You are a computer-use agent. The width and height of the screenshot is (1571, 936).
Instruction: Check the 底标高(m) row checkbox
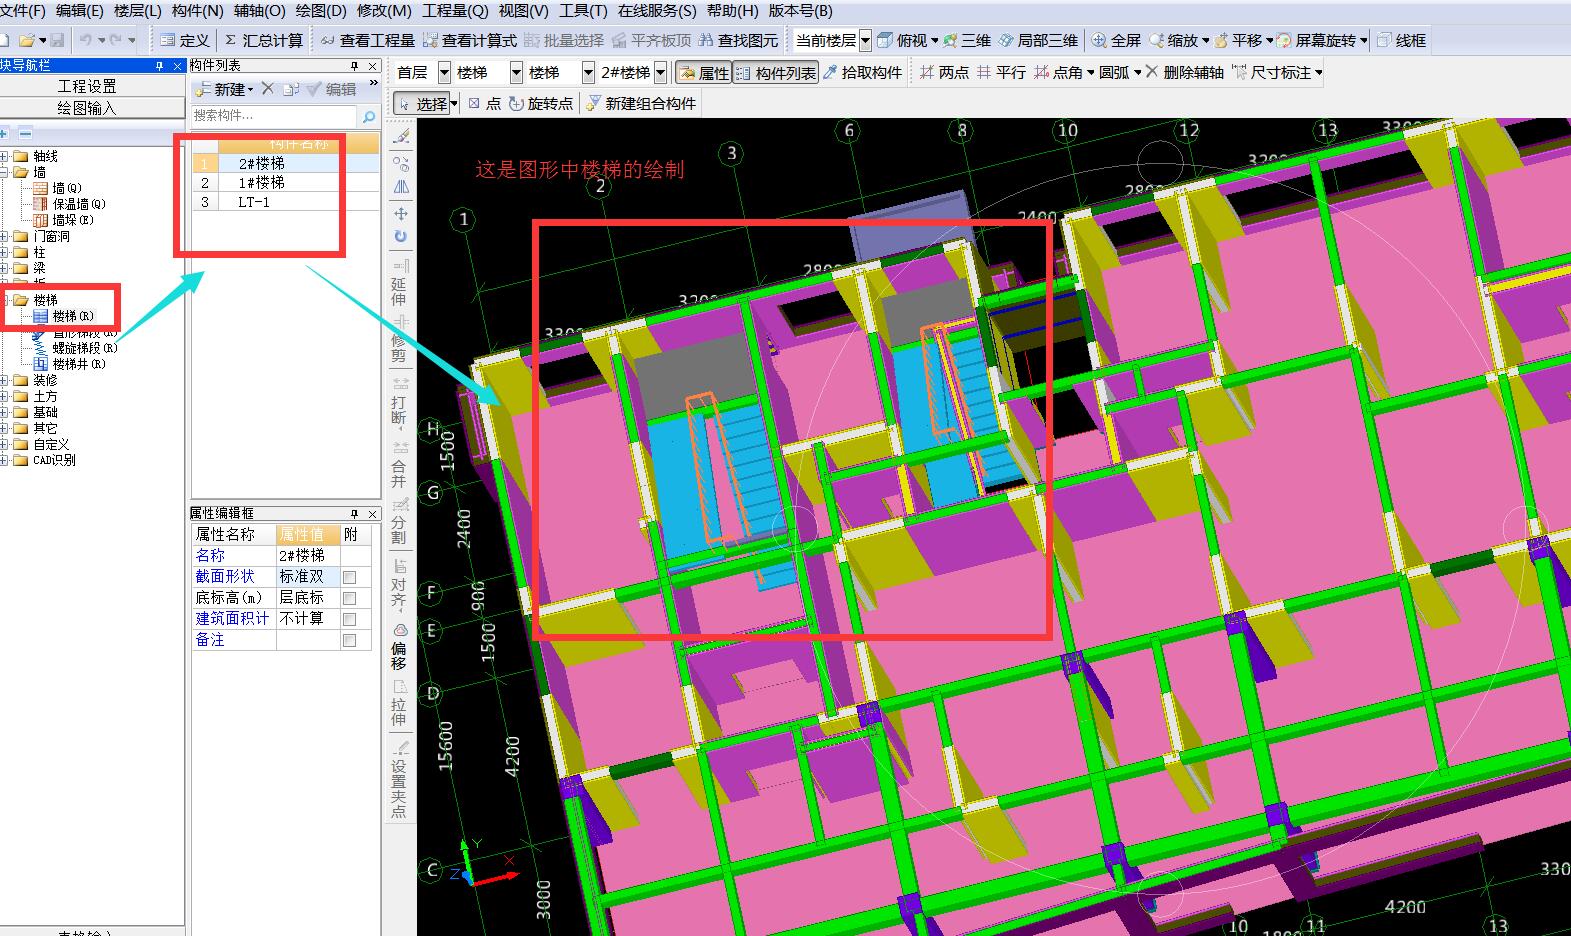click(x=349, y=598)
